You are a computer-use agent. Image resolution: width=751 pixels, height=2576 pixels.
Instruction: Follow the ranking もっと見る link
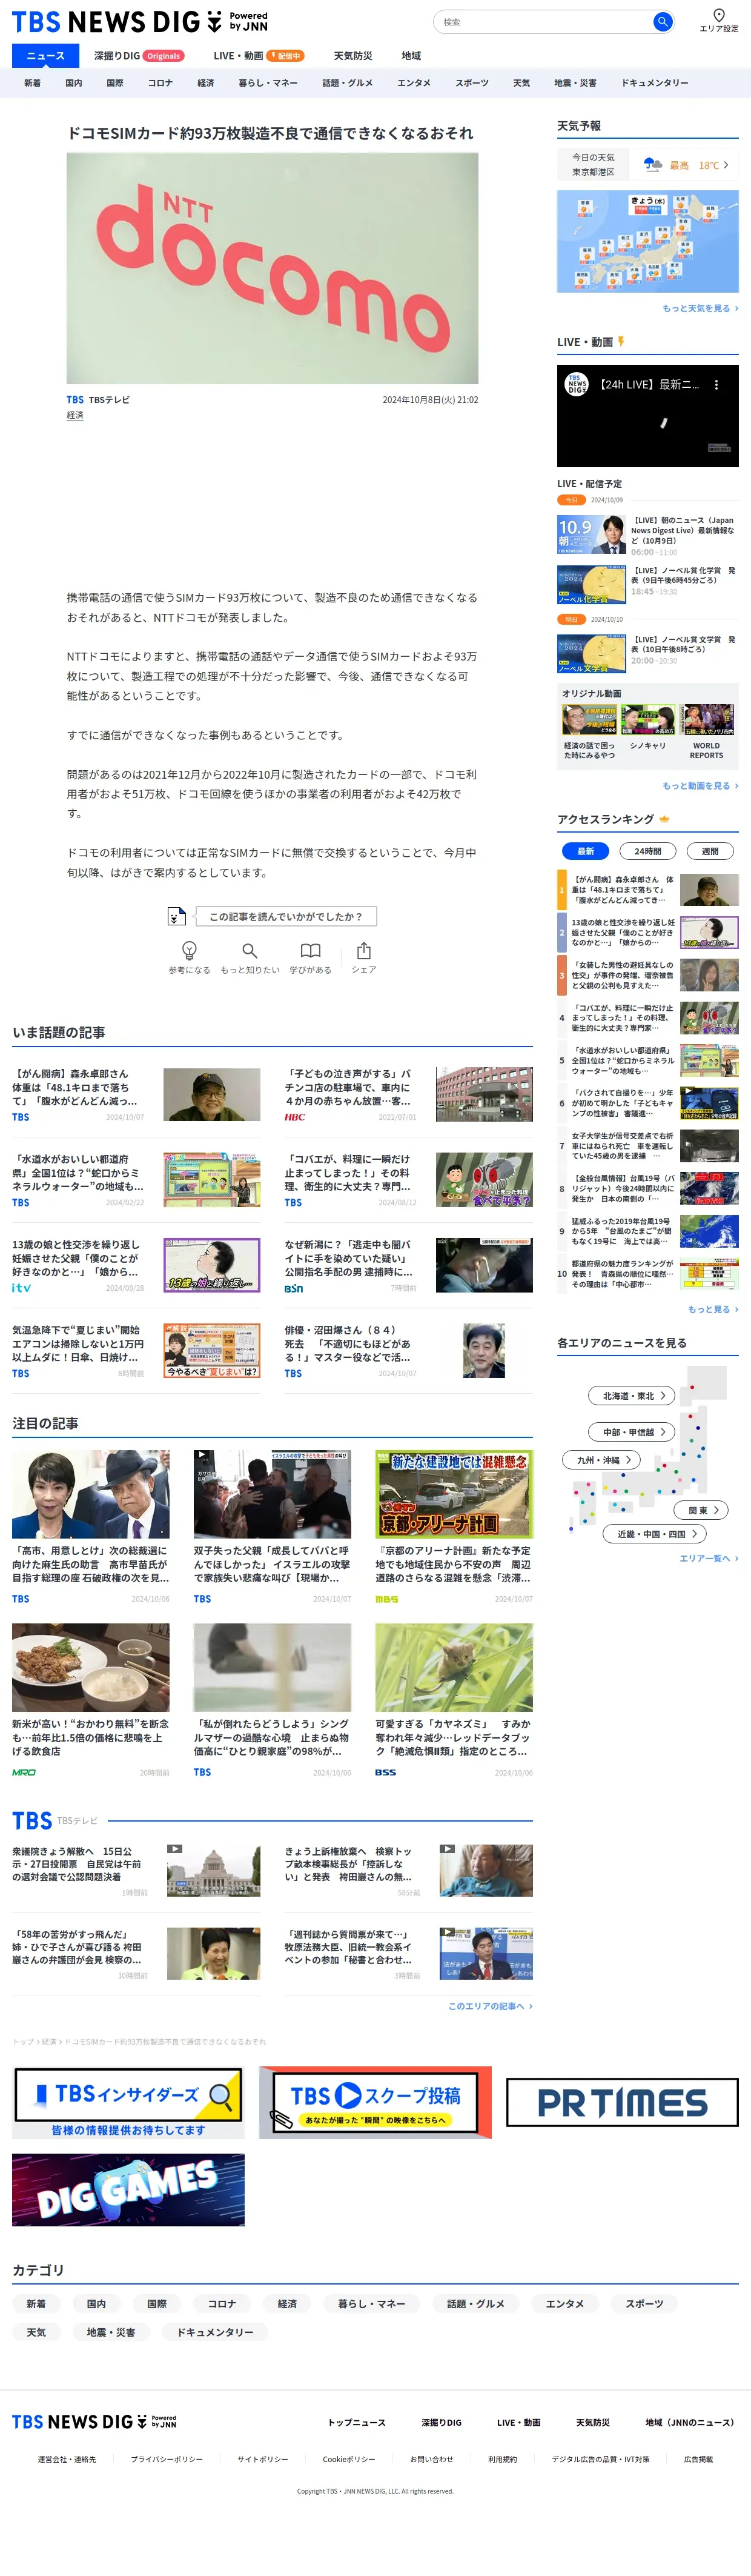coord(713,1309)
